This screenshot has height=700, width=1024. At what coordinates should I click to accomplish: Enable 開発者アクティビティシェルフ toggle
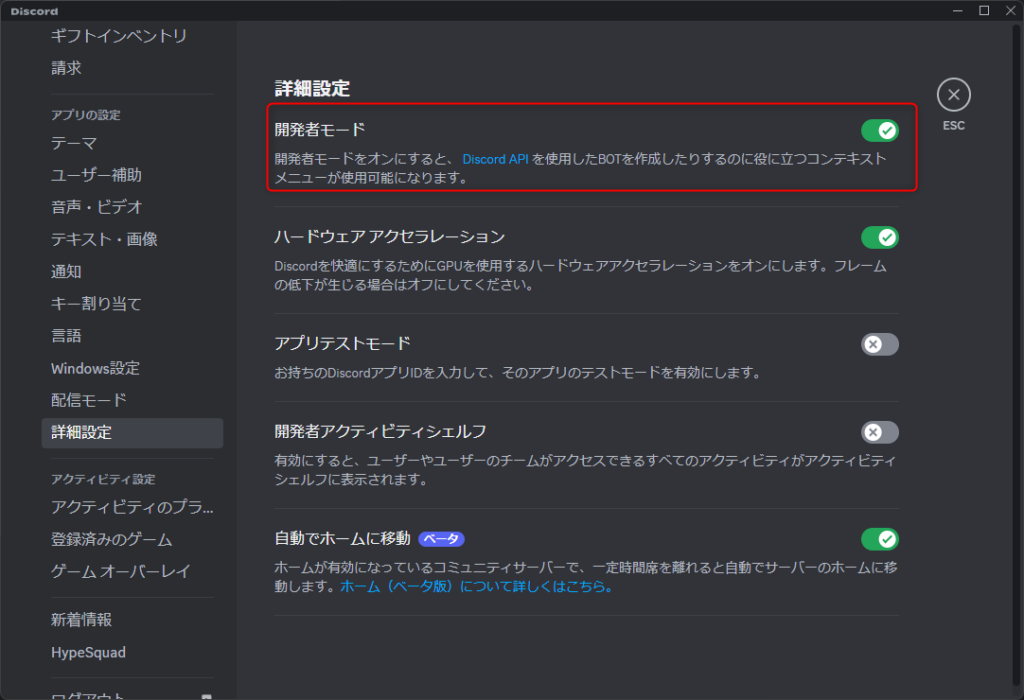[x=879, y=432]
